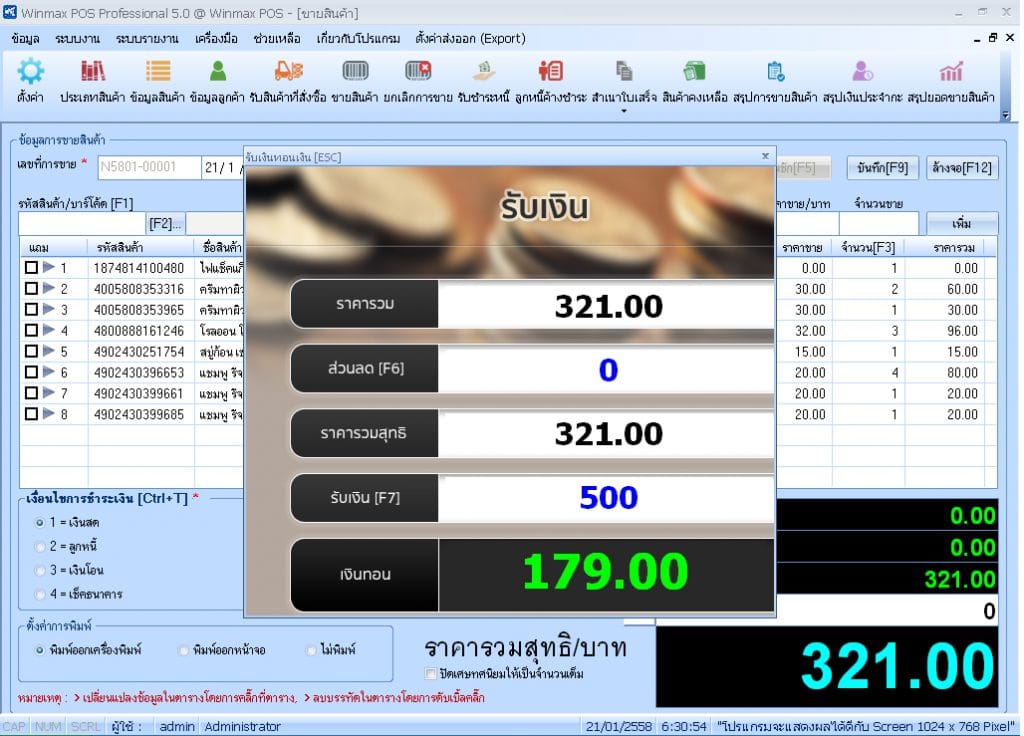This screenshot has height=736, width=1024.
Task: Click the ส่วนลด [F6] discount field
Action: 607,370
